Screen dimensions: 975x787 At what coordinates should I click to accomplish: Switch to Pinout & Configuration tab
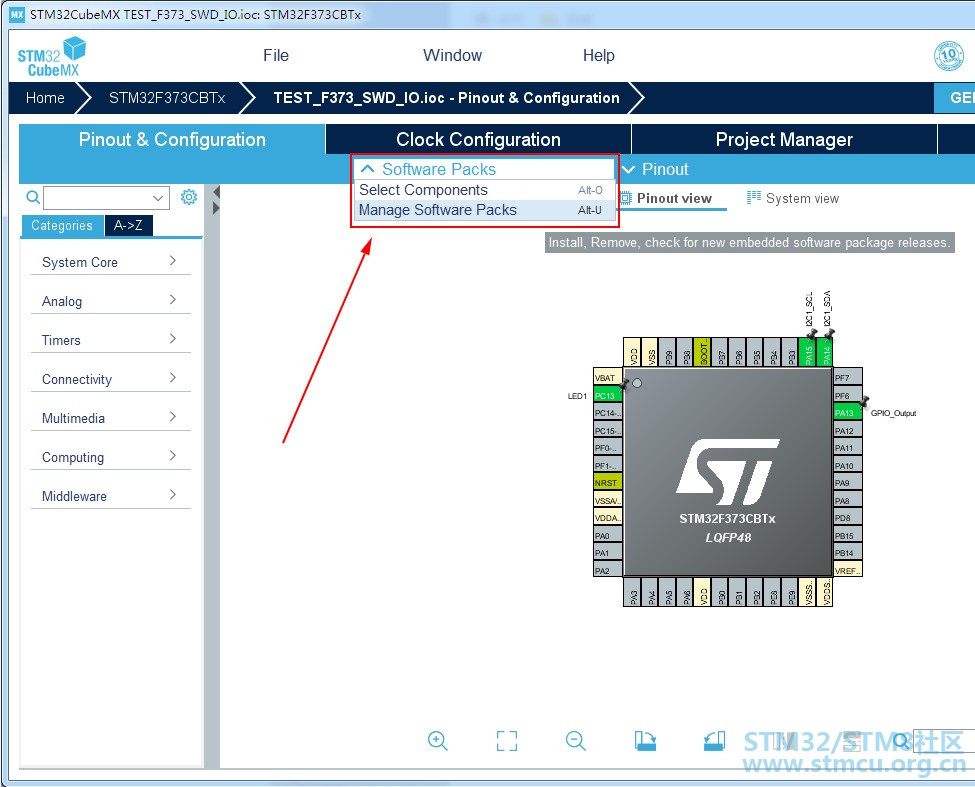tap(172, 139)
